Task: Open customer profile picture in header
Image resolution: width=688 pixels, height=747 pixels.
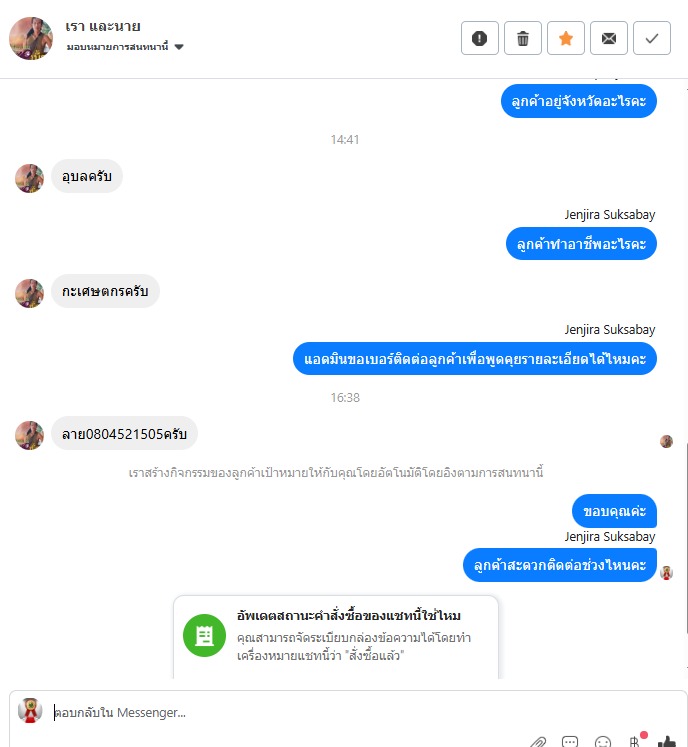Action: coord(31,38)
